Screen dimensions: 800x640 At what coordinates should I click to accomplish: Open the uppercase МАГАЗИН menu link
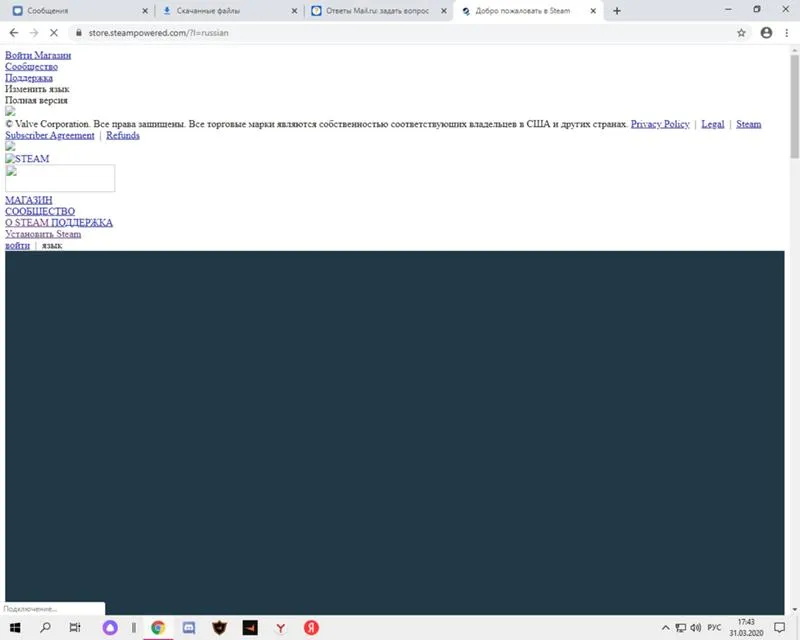pos(29,200)
